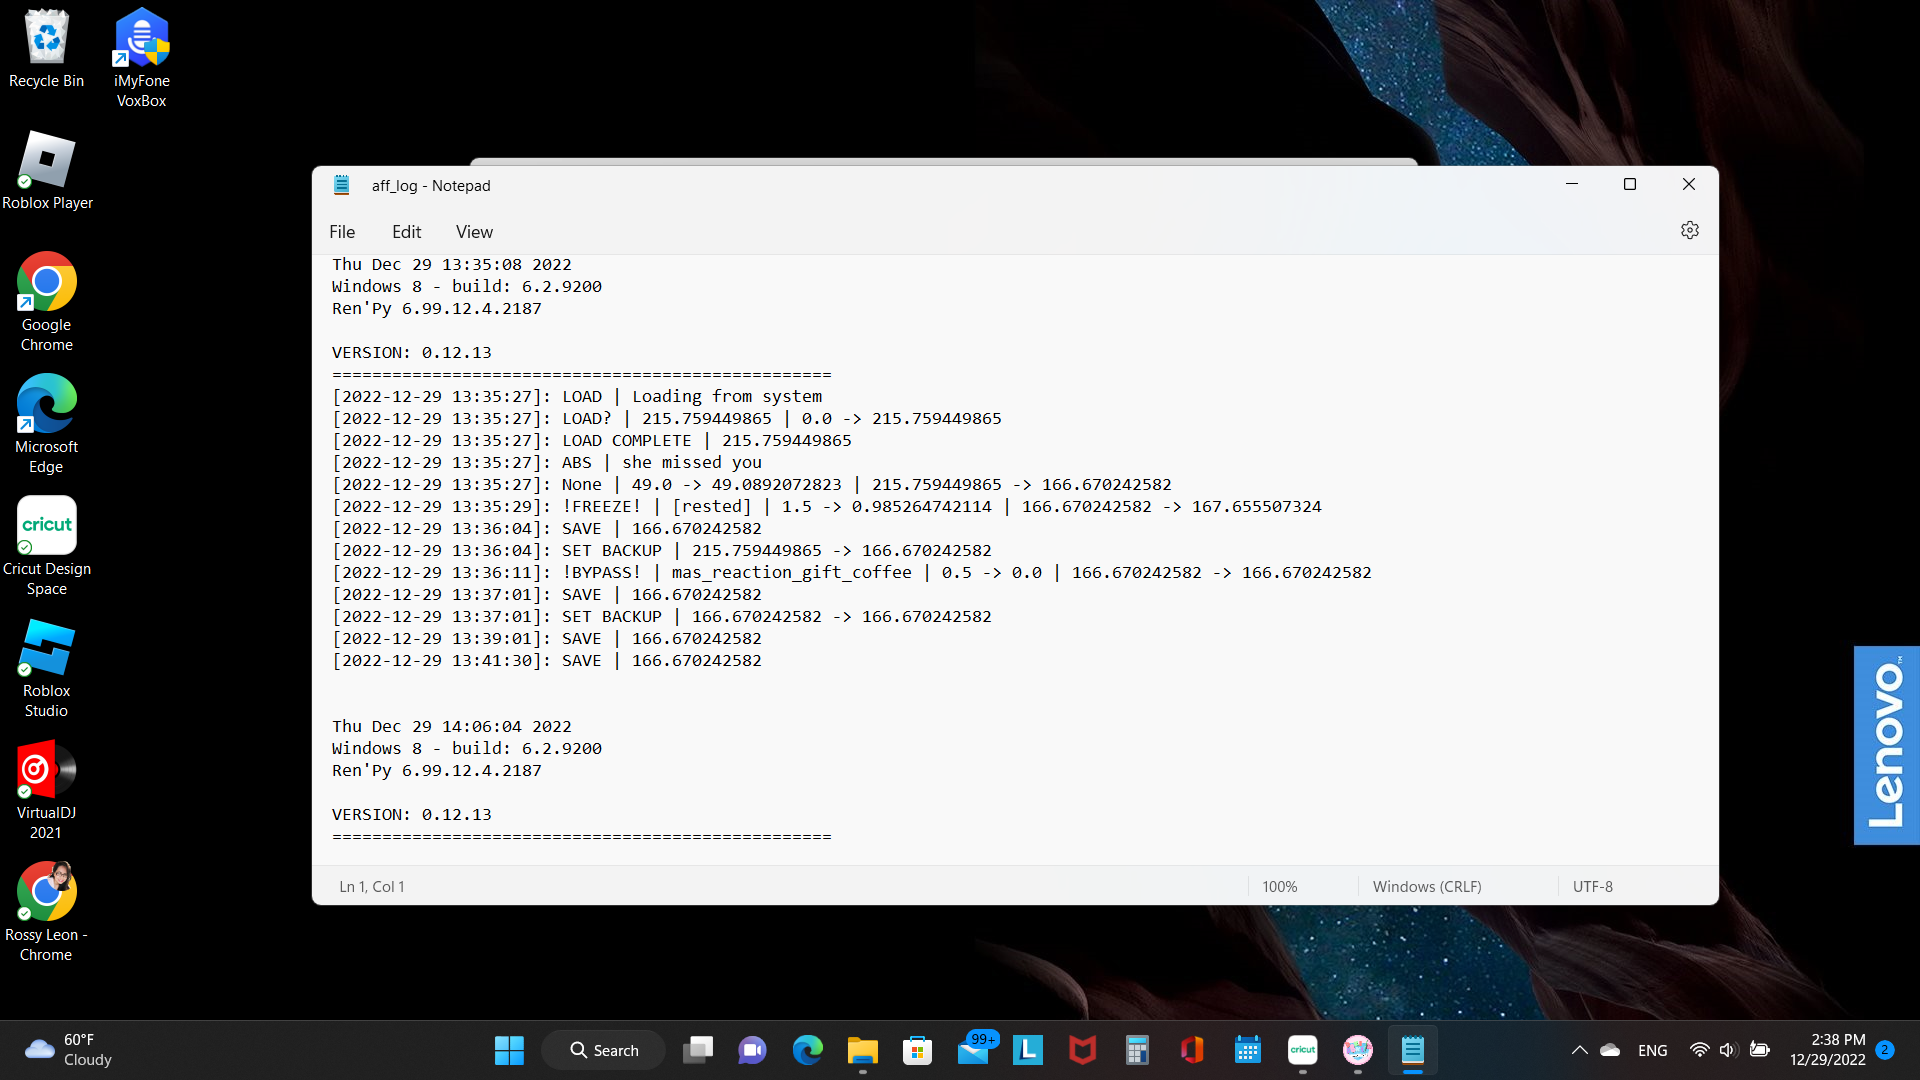1920x1080 pixels.
Task: Open notification center with badge 2
Action: pos(1885,1050)
